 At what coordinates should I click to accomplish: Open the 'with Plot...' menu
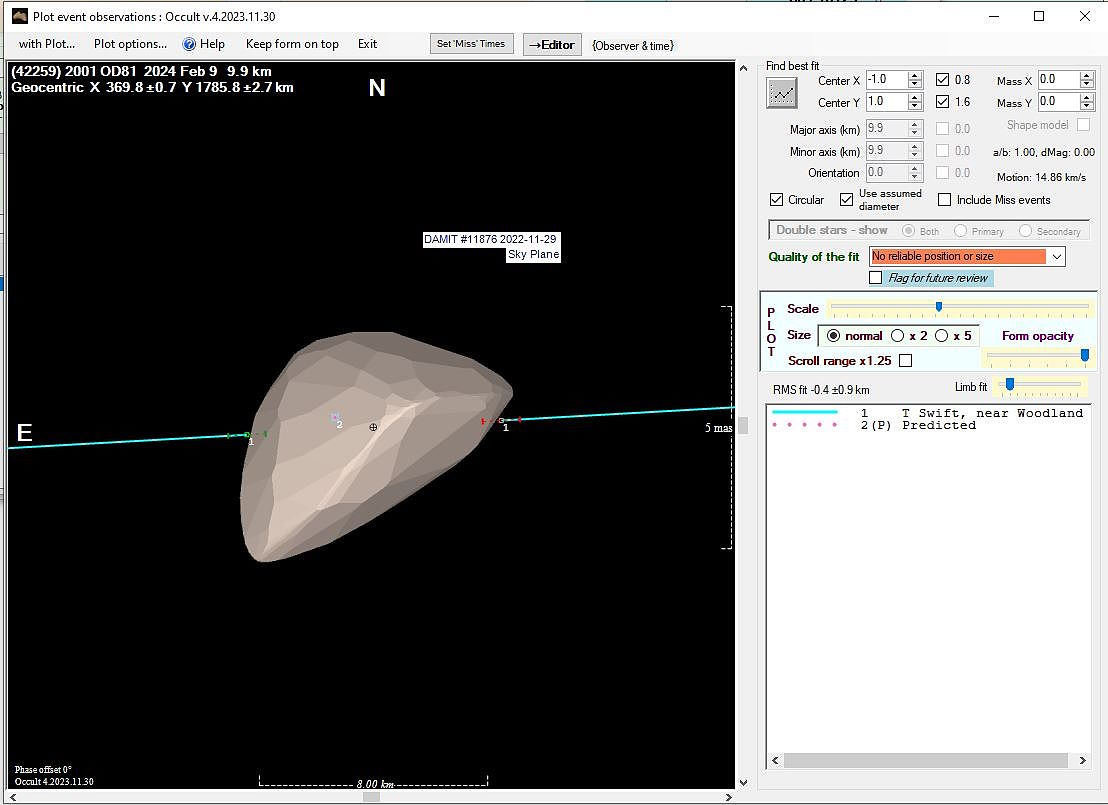click(47, 44)
